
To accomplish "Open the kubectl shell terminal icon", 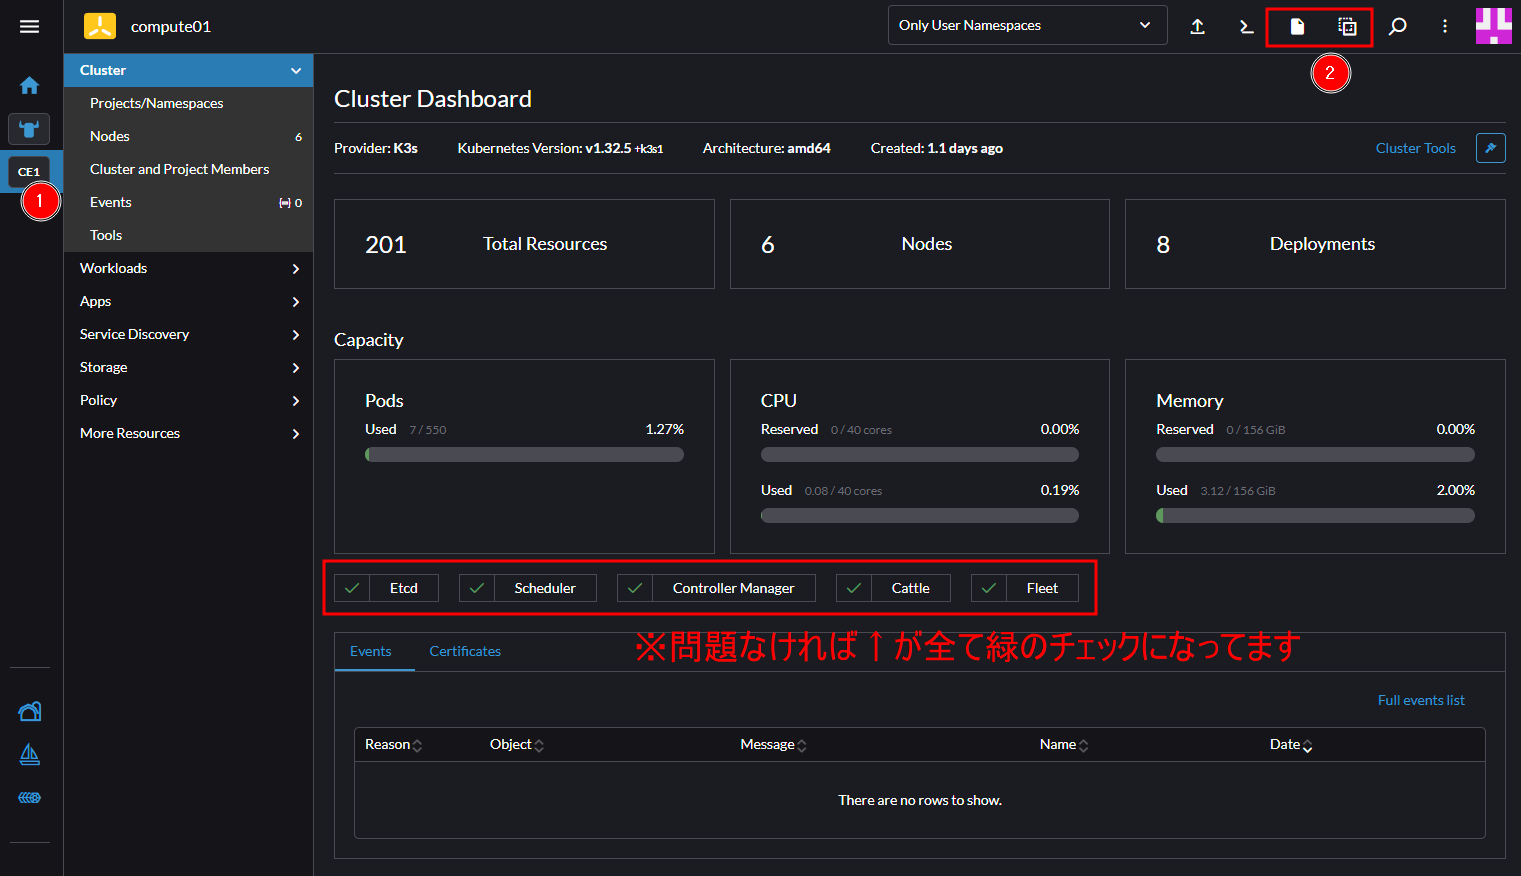I will pyautogui.click(x=1245, y=26).
